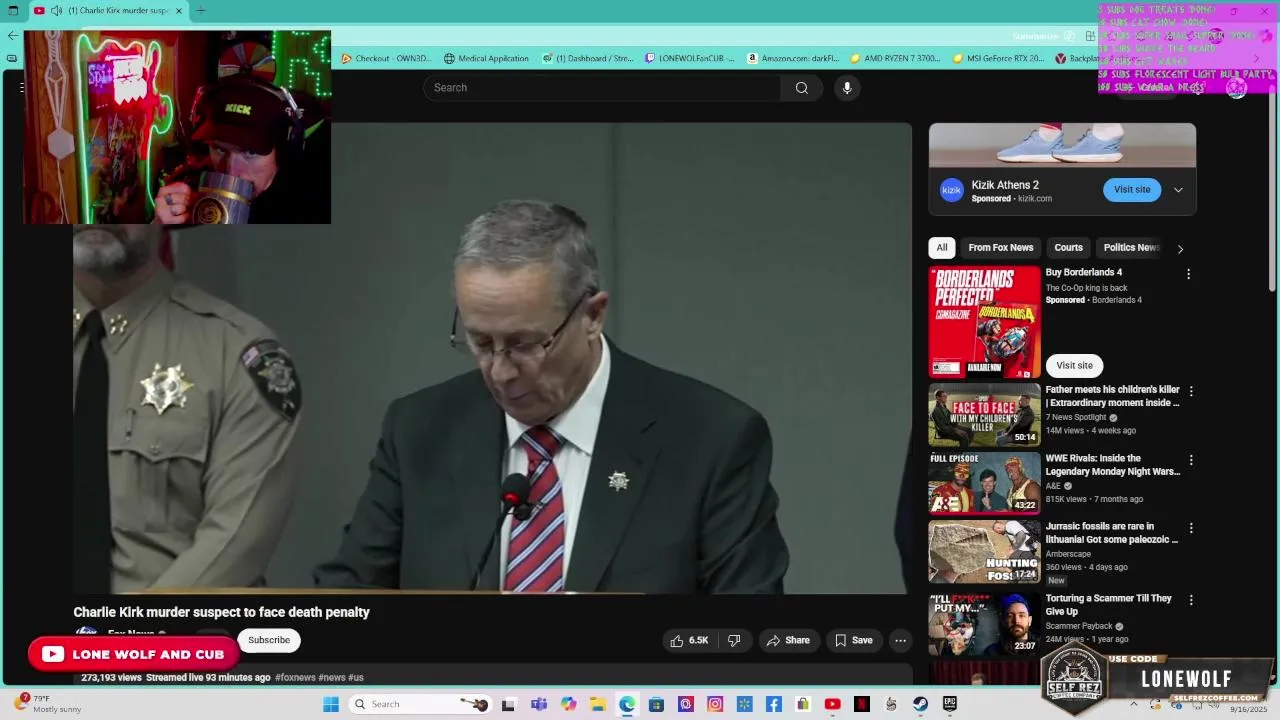Open Dashboard / Stre... bookmark
This screenshot has width=1280, height=720.
click(587, 58)
